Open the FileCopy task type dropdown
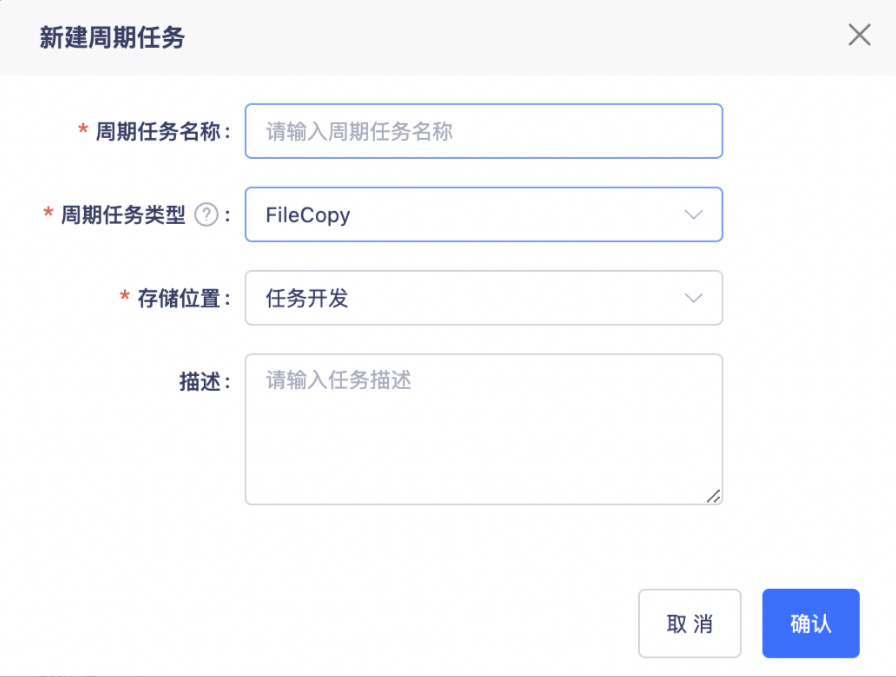The width and height of the screenshot is (896, 677). click(483, 215)
